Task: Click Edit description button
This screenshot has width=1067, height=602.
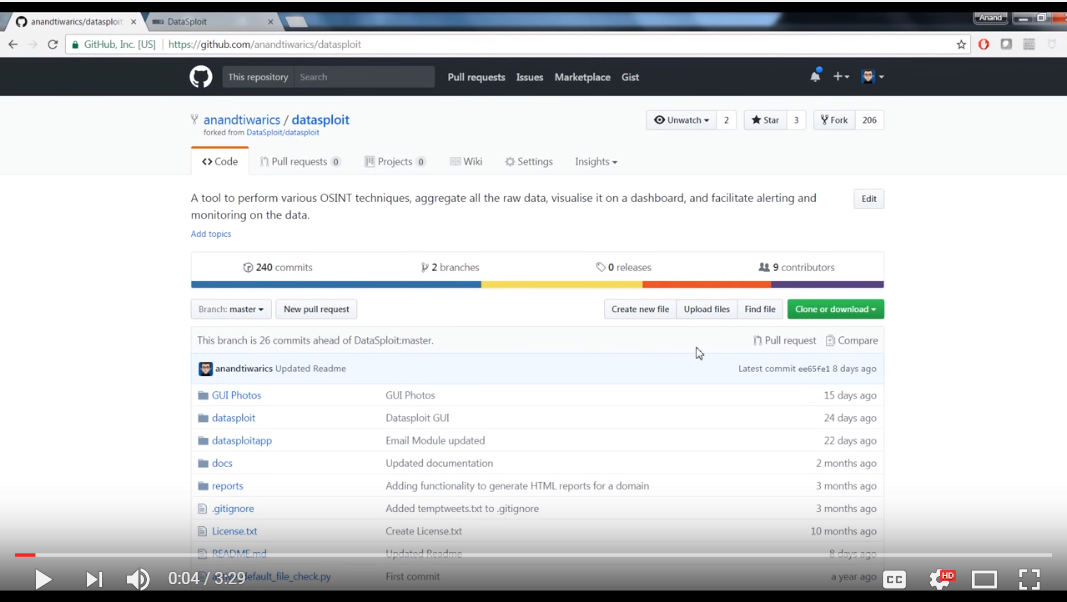Action: (x=869, y=199)
